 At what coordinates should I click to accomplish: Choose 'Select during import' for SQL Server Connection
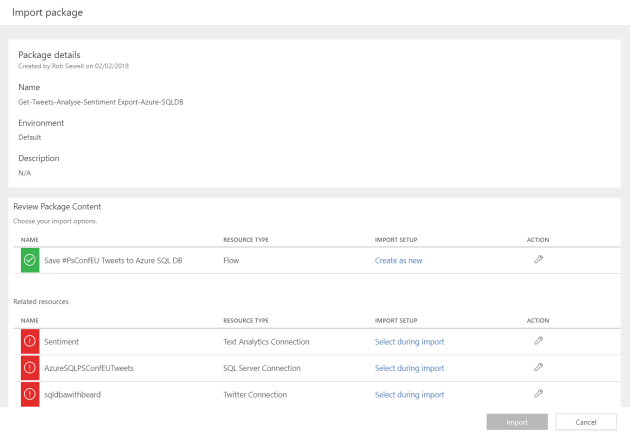click(x=409, y=367)
